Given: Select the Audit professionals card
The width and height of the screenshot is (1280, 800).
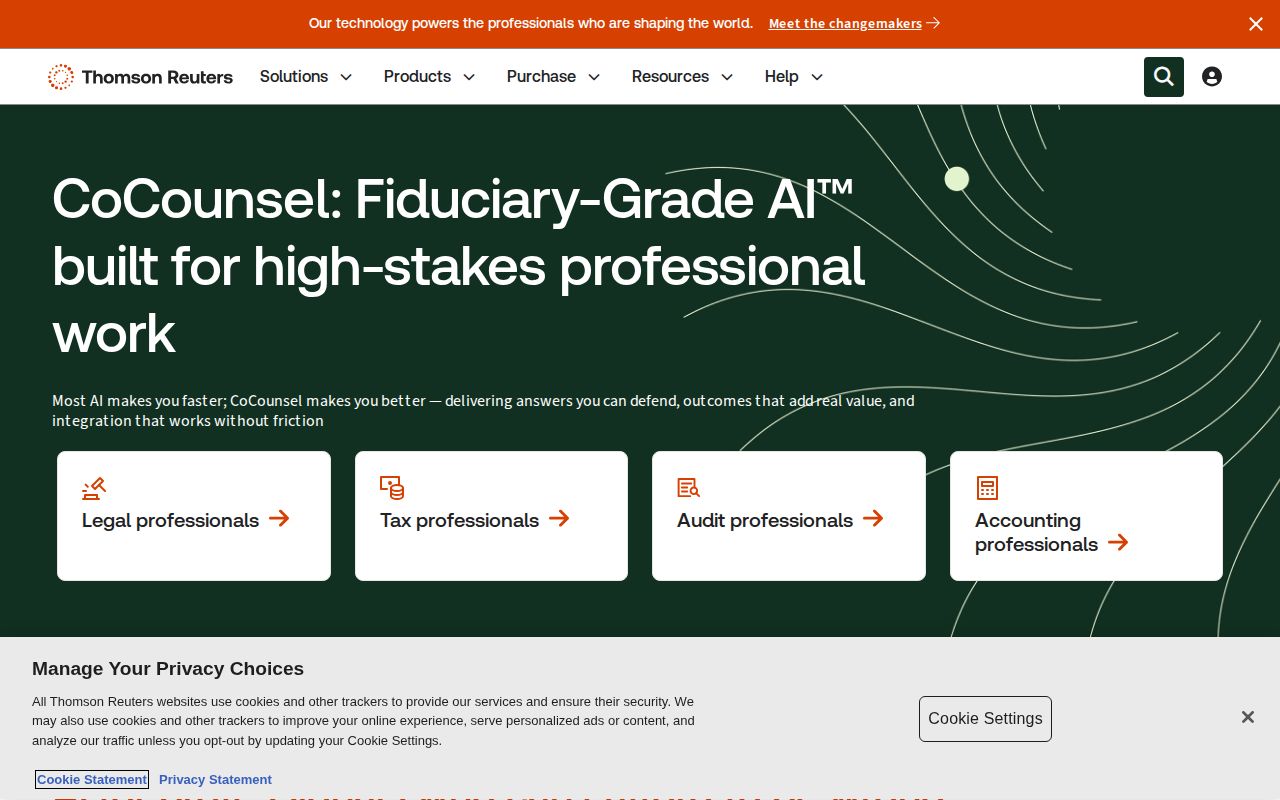Looking at the screenshot, I should [789, 516].
